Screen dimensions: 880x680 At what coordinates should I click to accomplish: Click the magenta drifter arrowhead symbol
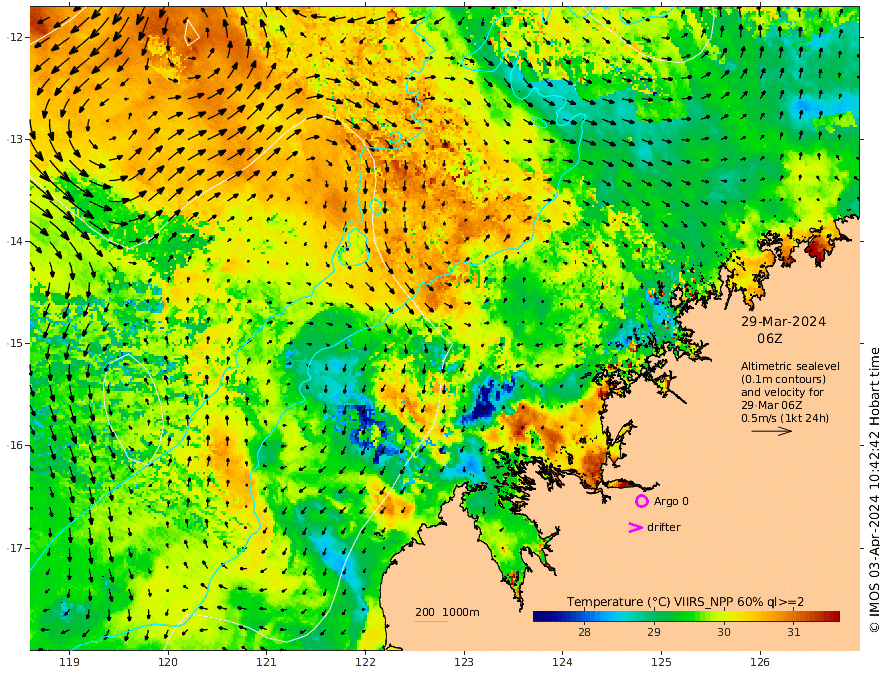point(635,527)
